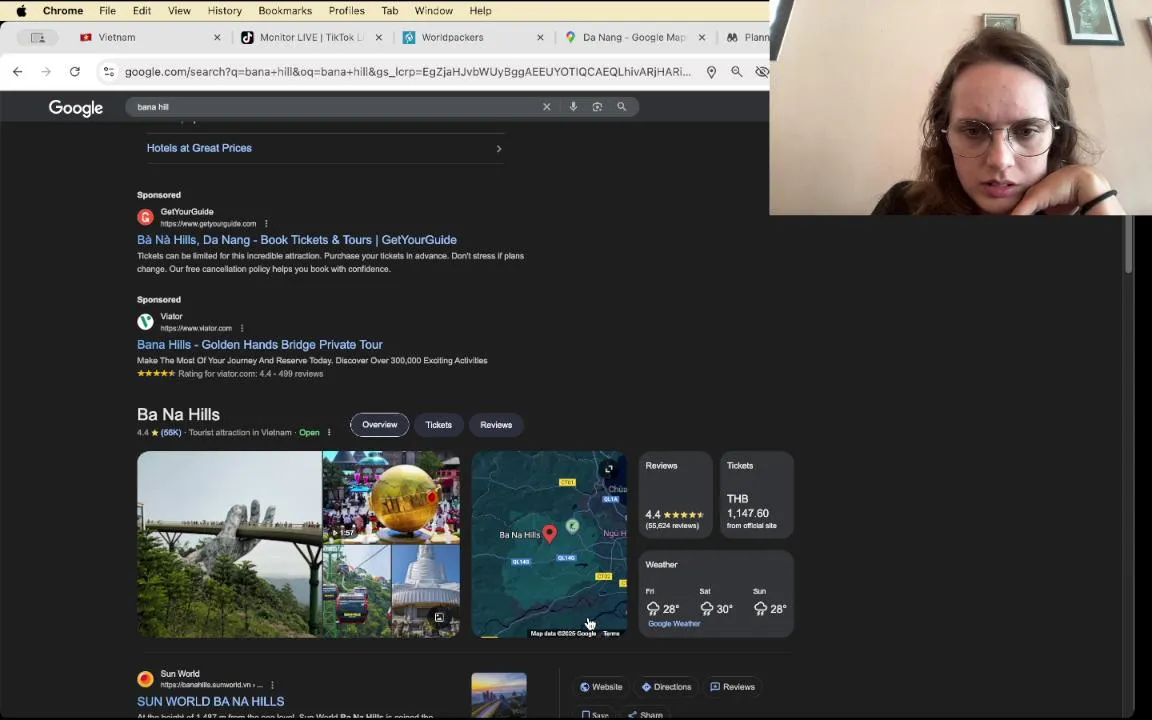Go forward with the browser forward arrow

pos(46,71)
